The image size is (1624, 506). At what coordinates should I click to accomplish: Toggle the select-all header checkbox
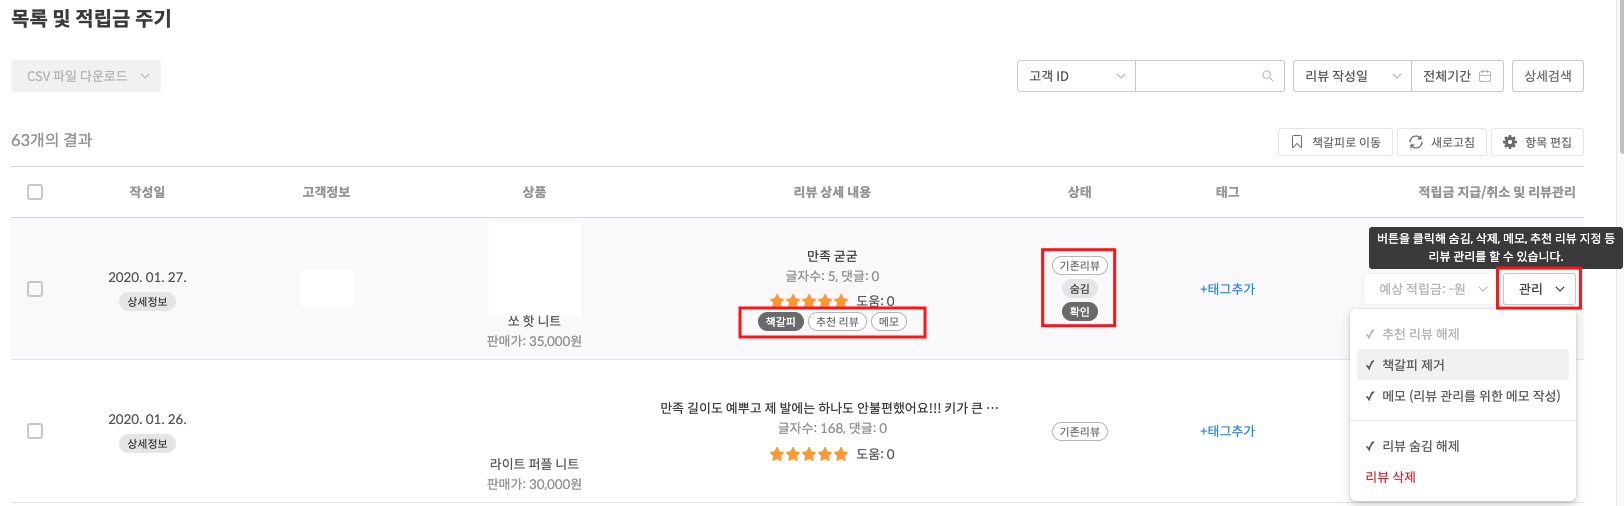pyautogui.click(x=35, y=192)
